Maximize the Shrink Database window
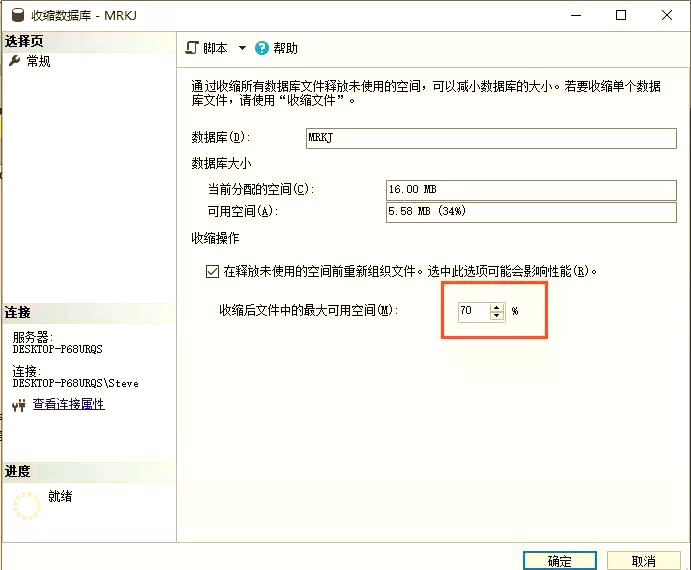This screenshot has width=691, height=570. (x=621, y=15)
